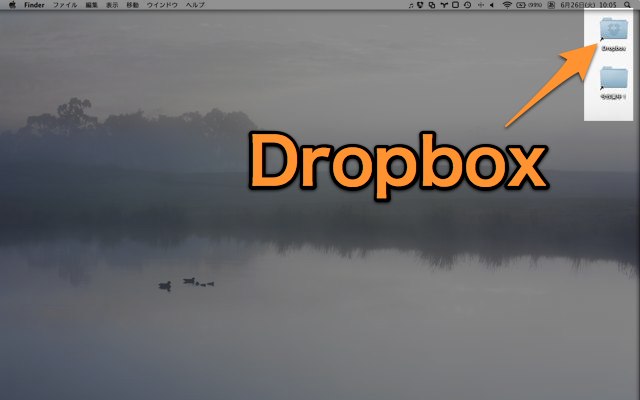Open the volume speaker menu bar icon

[492, 5]
